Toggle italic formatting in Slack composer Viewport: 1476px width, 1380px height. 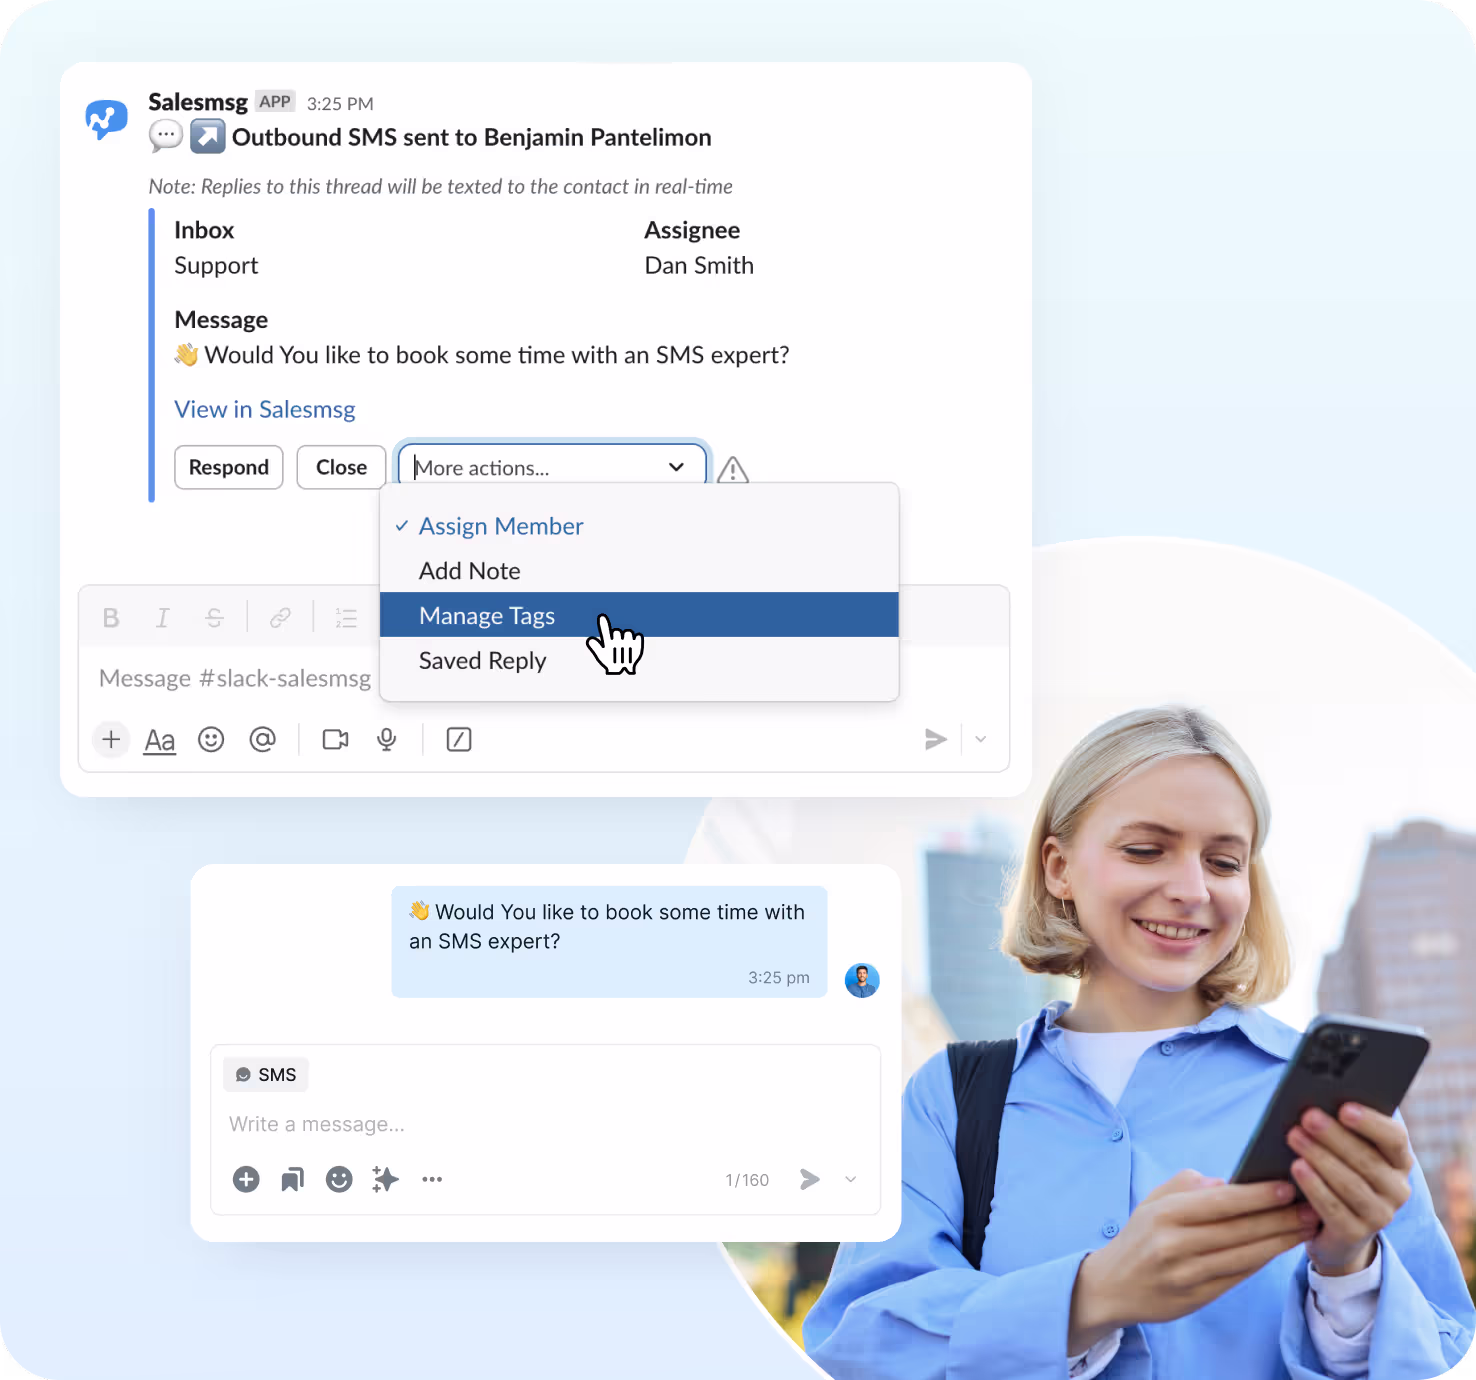pyautogui.click(x=162, y=618)
